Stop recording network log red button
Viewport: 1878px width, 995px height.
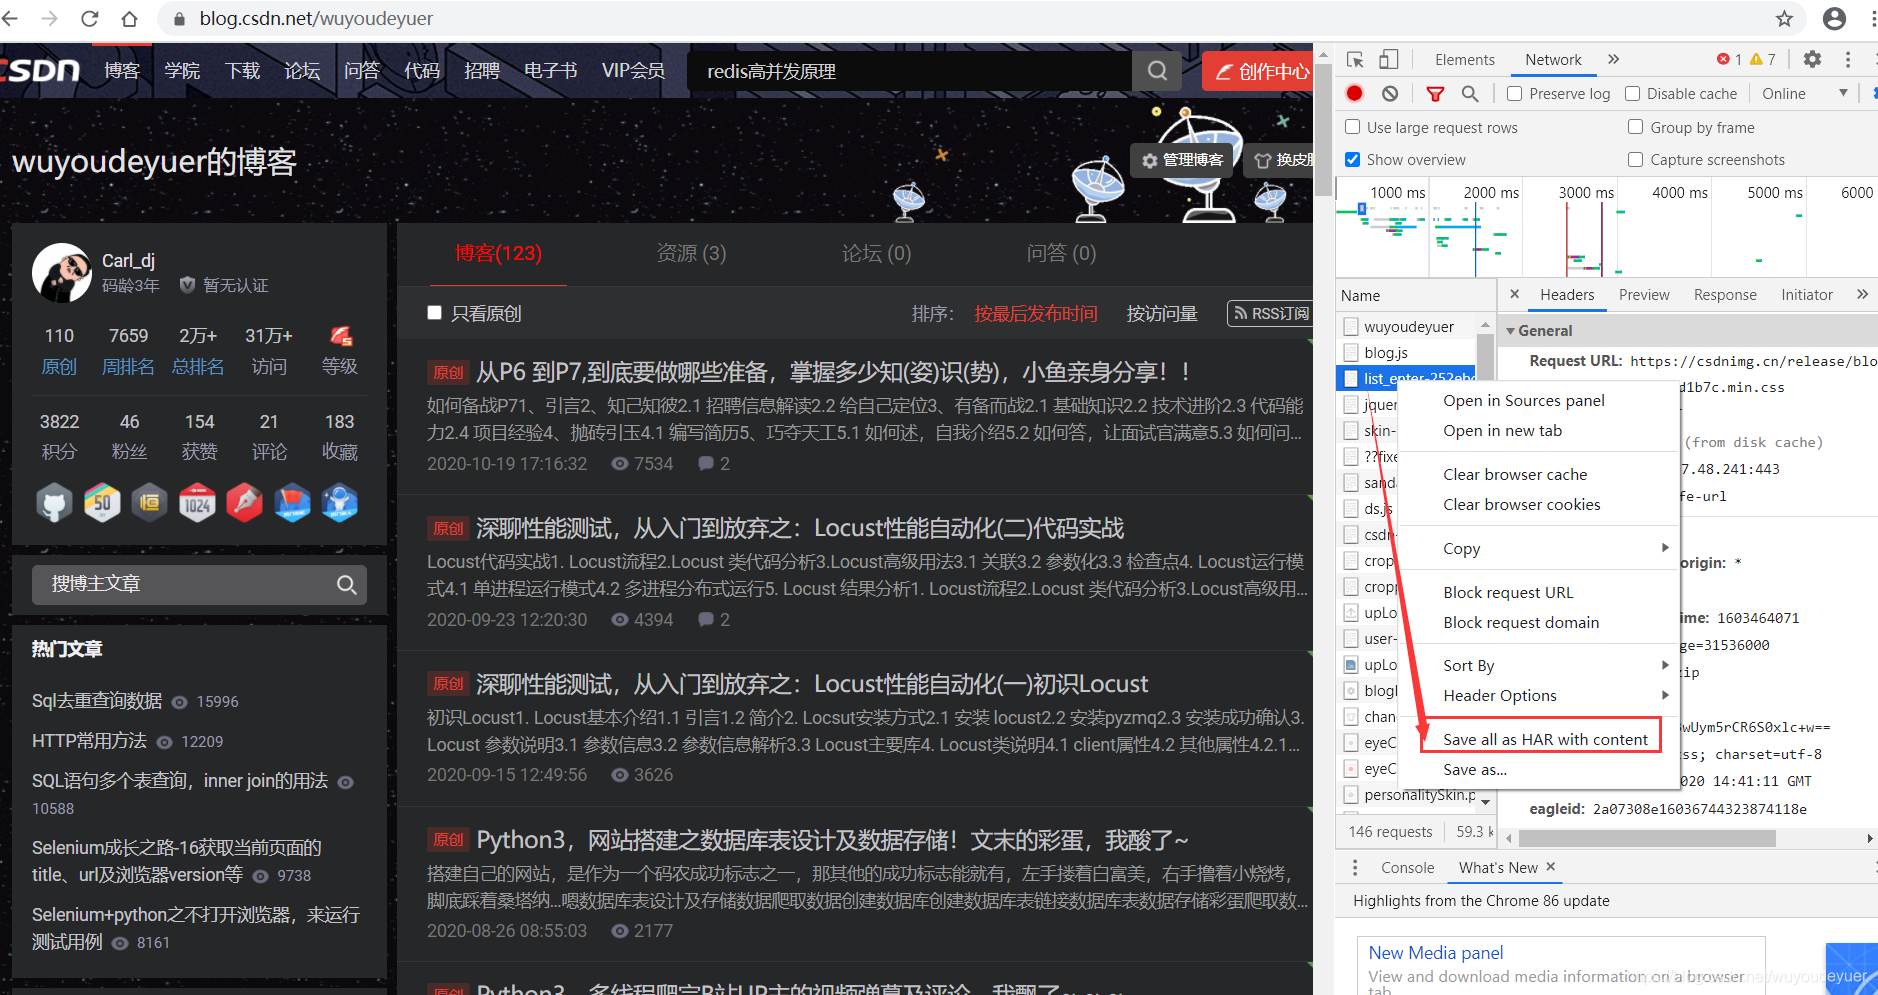1354,93
